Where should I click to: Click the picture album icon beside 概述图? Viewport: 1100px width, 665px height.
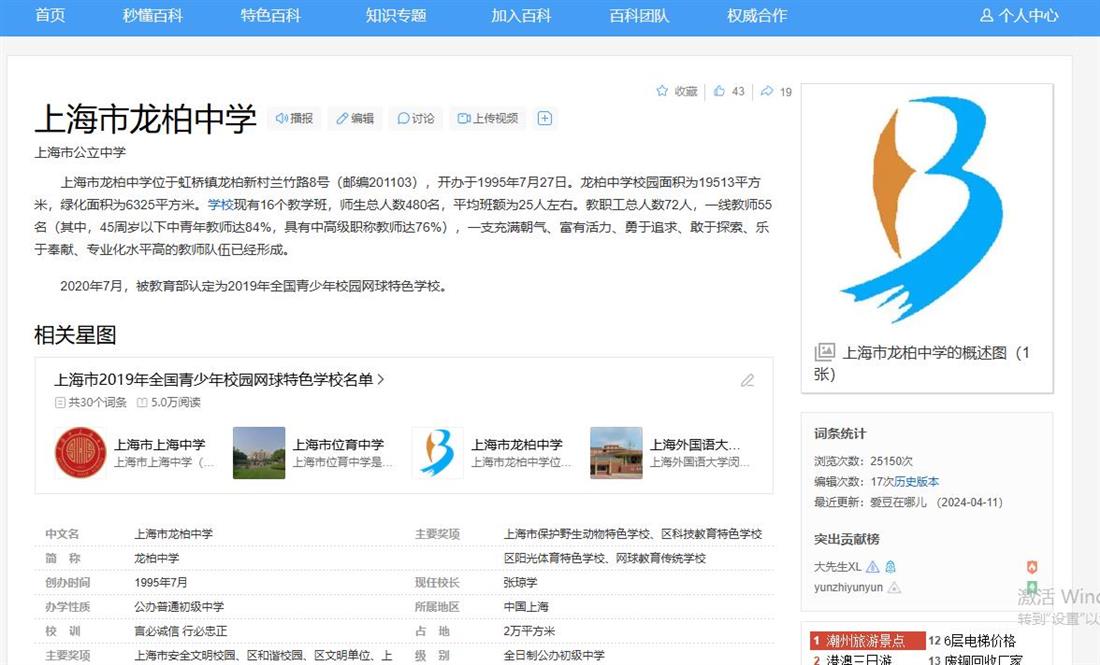pyautogui.click(x=824, y=351)
